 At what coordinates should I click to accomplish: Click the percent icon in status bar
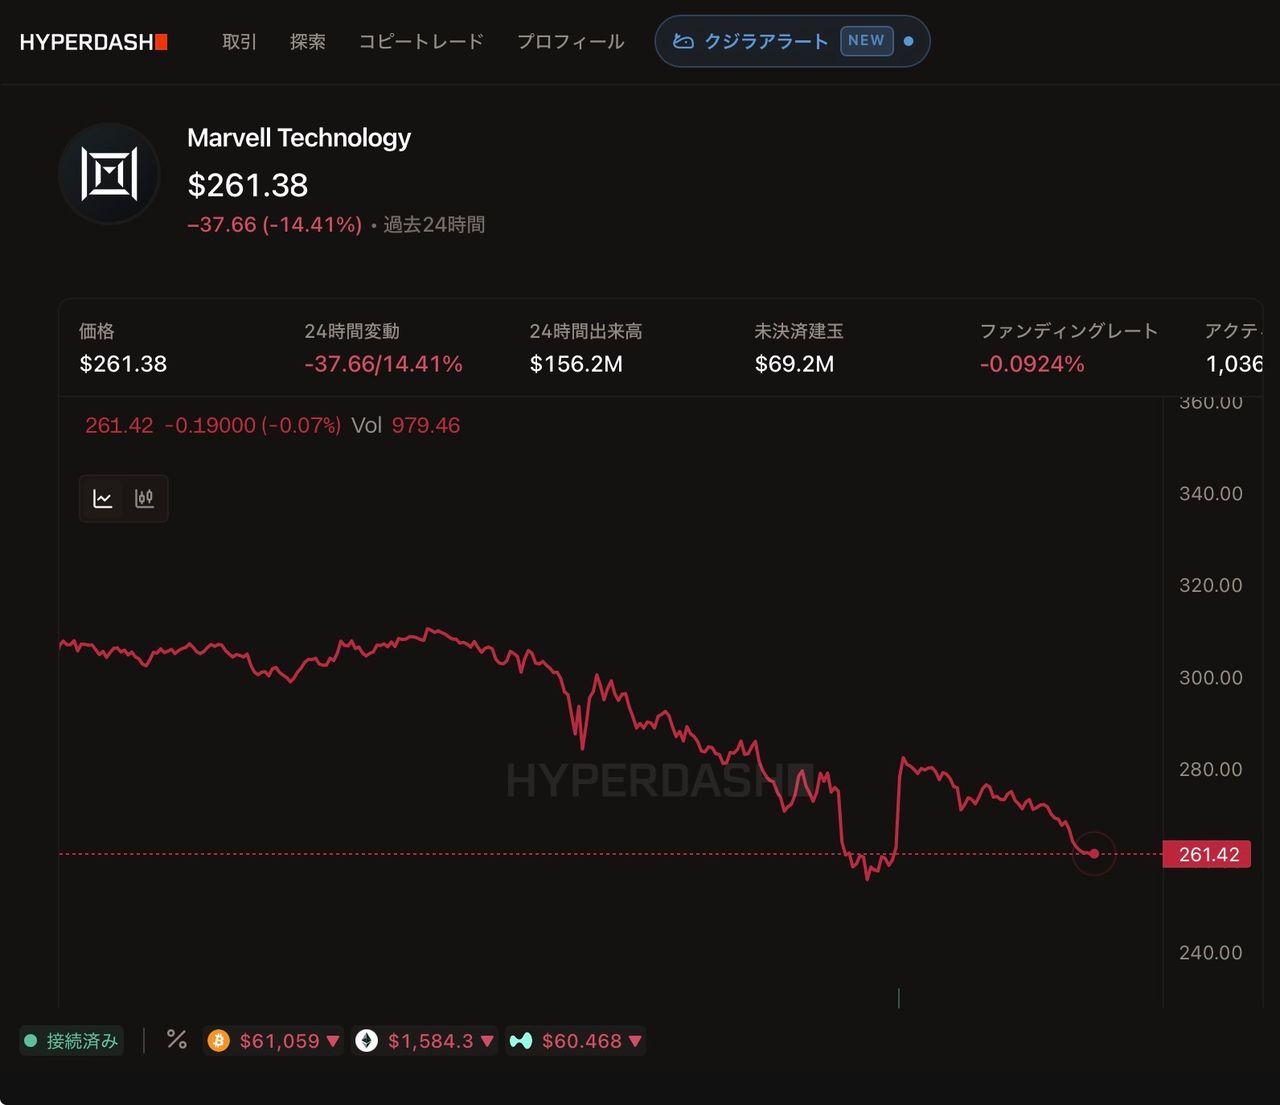(177, 1040)
